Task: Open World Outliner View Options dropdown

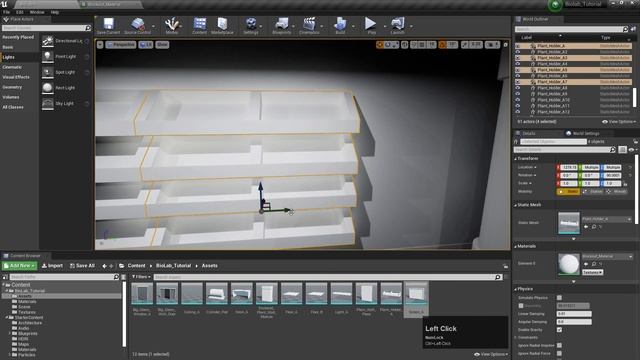Action: coord(619,122)
